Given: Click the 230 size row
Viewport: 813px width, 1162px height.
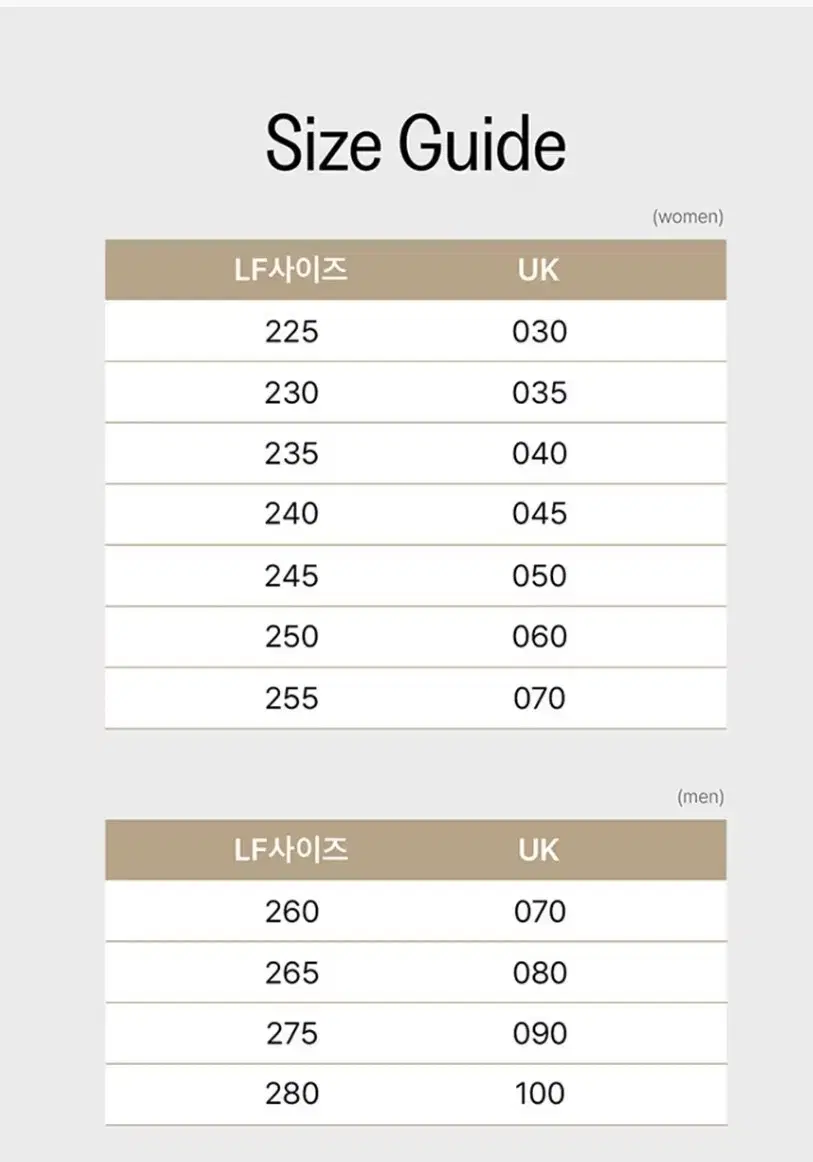Looking at the screenshot, I should tap(416, 393).
